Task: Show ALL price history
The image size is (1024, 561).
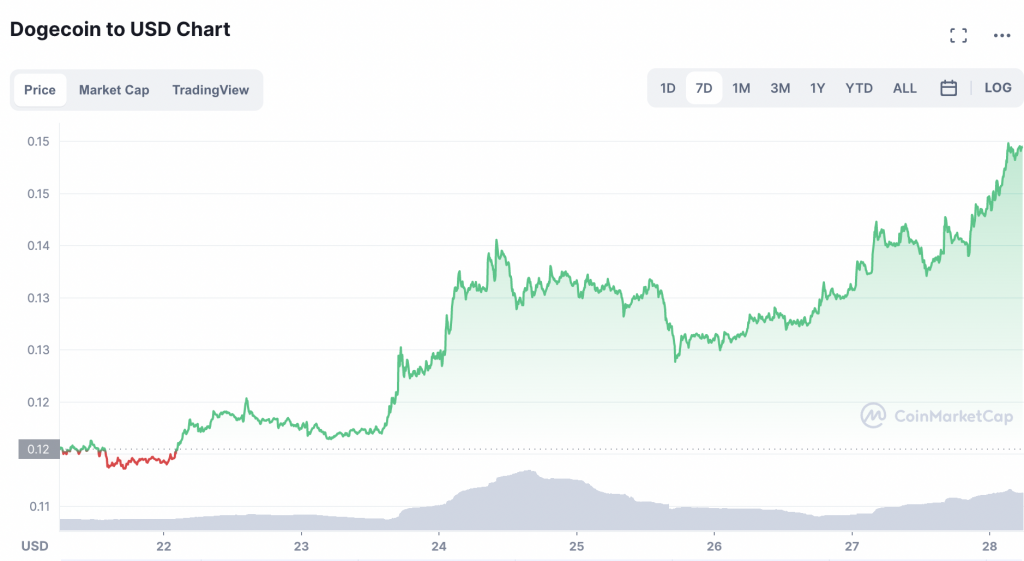Action: point(905,88)
